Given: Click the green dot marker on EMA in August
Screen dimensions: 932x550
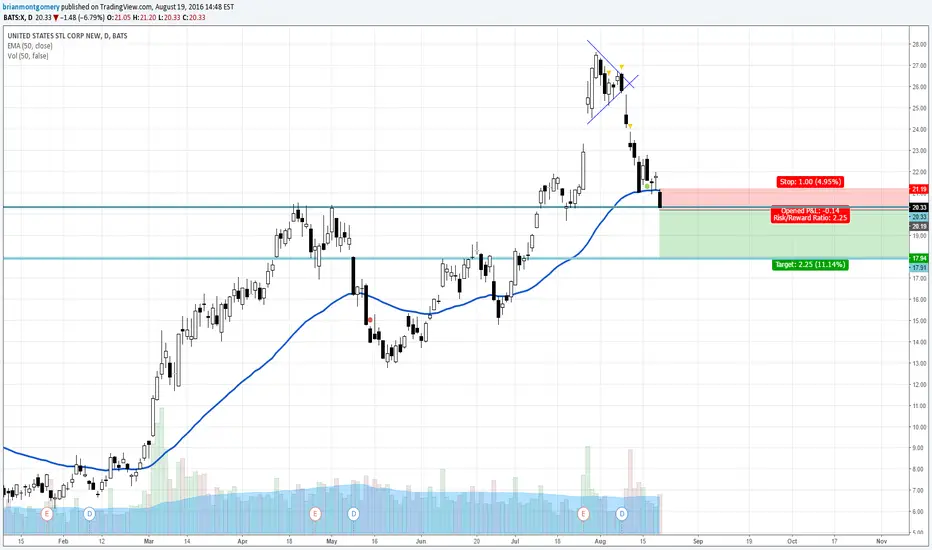Looking at the screenshot, I should pyautogui.click(x=647, y=186).
